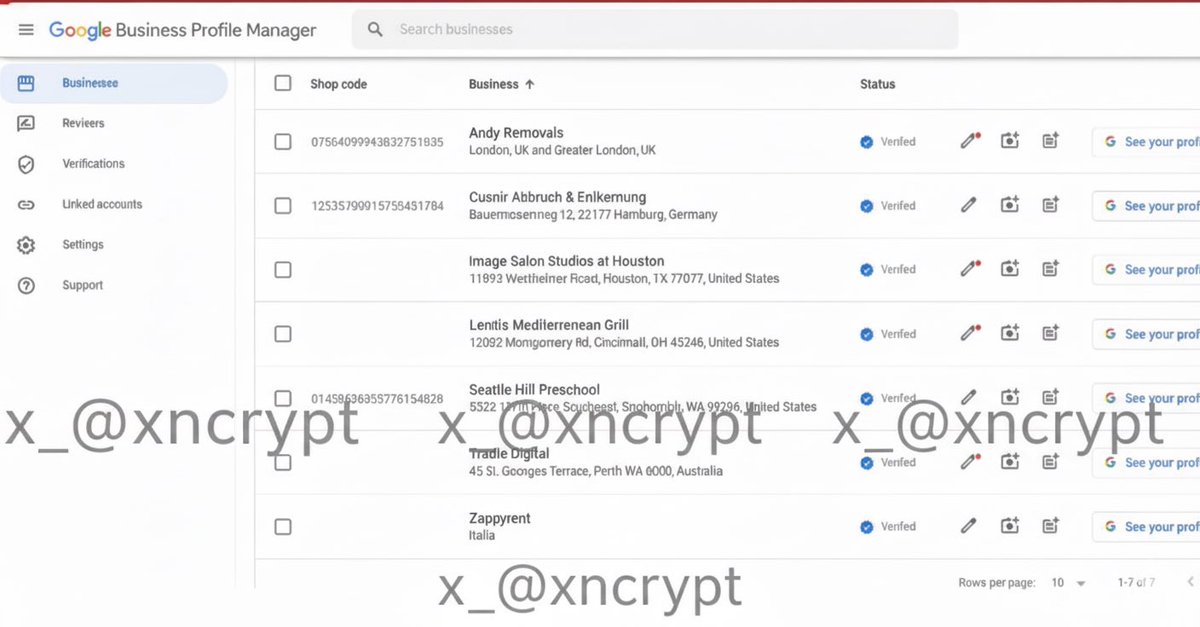See your profile for Image Salon Studios
The width and height of the screenshot is (1200, 627).
(x=1146, y=270)
